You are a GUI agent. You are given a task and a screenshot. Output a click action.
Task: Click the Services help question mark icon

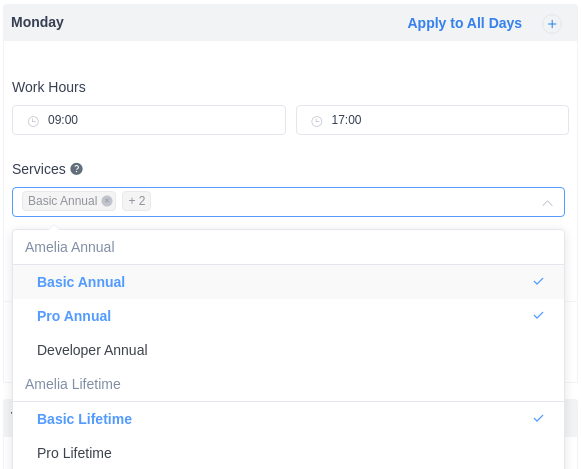pos(77,169)
